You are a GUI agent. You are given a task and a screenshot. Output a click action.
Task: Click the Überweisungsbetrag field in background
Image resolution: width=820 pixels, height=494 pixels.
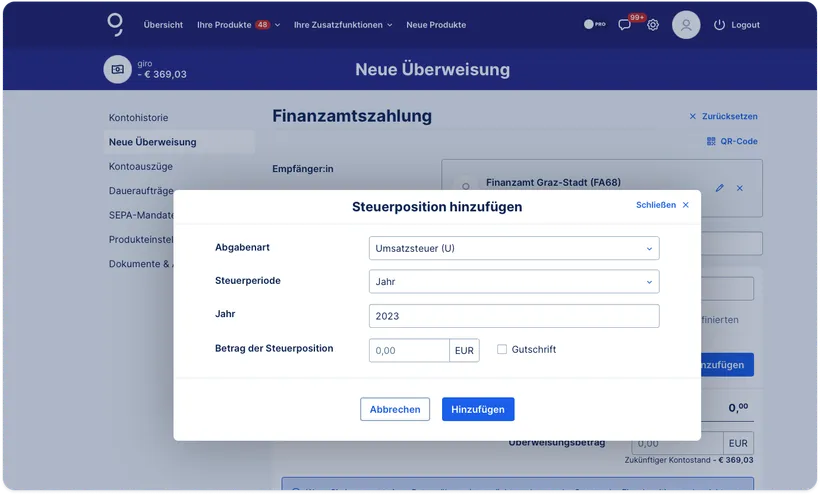pos(677,443)
